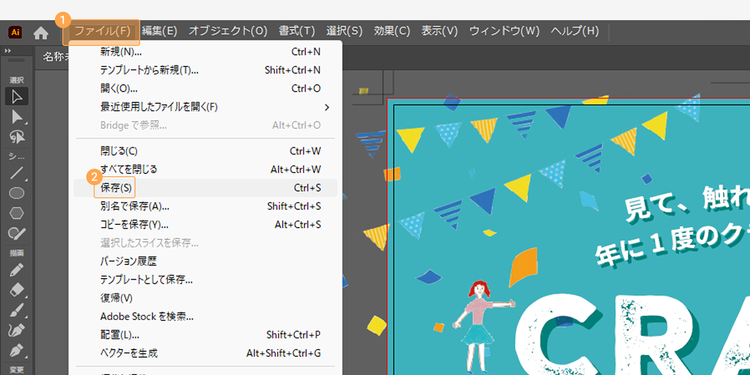Click the girl illustration on artboard
This screenshot has height=375, width=750.
[482, 326]
